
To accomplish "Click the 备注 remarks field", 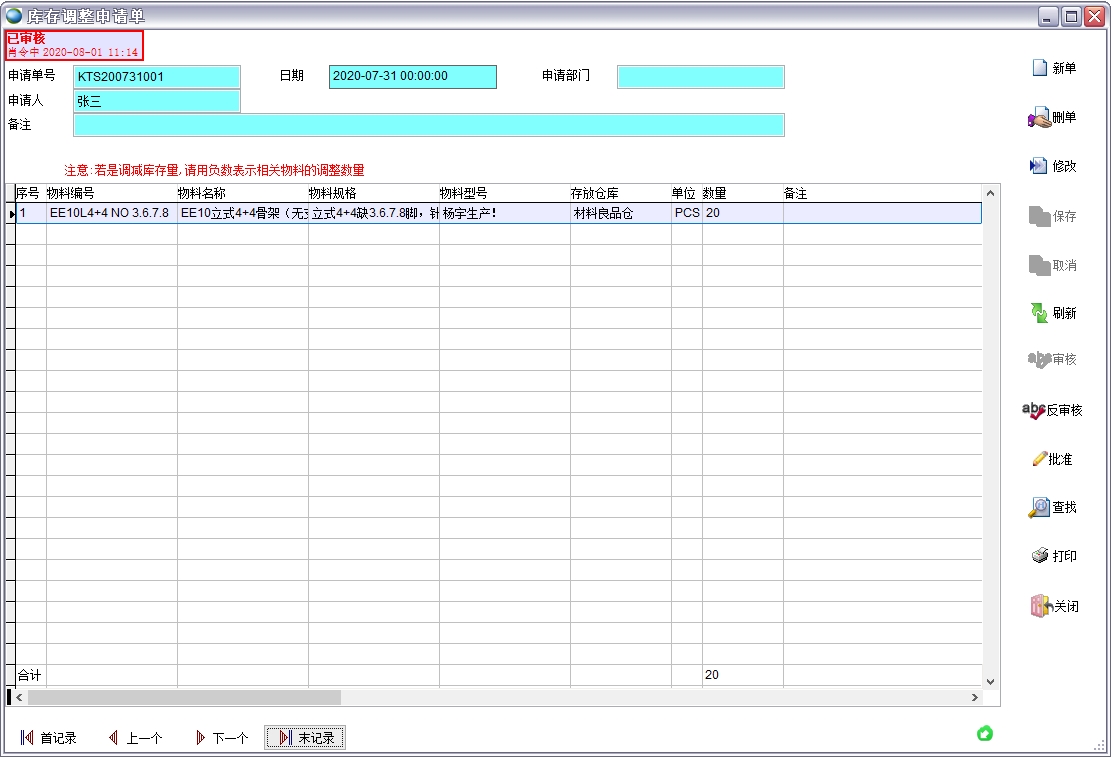I will tap(428, 125).
